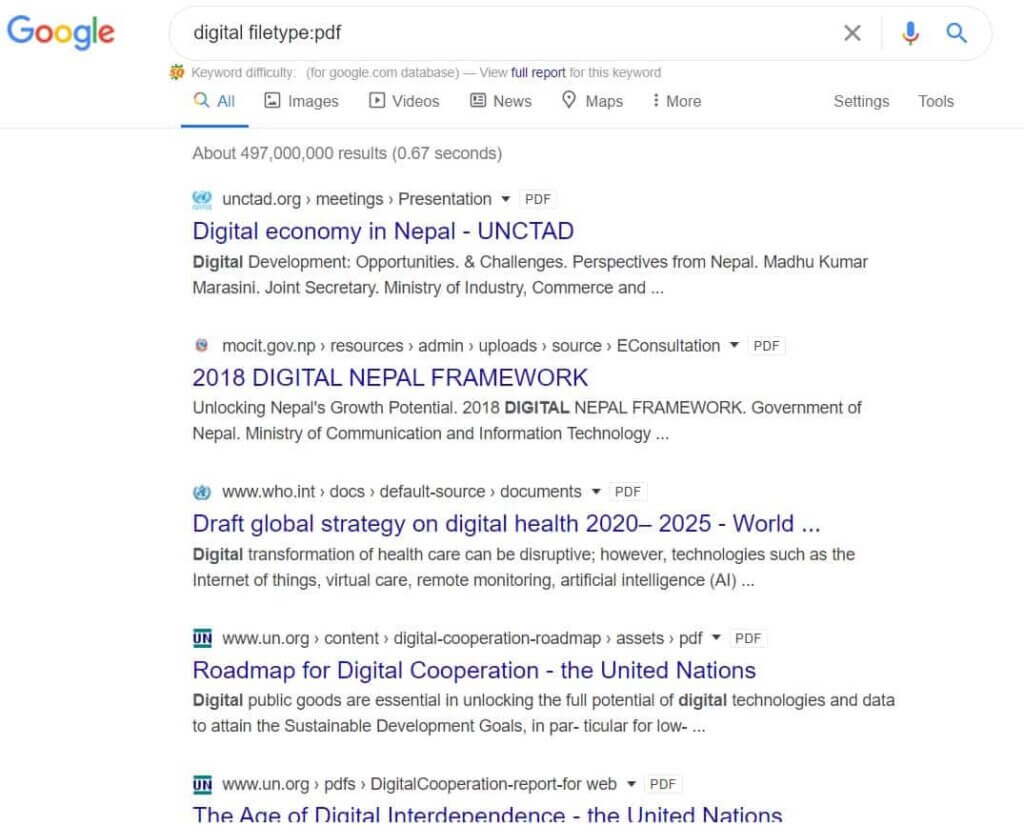Open Draft global strategy on digital health
Screen dimensions: 1024x826
[506, 524]
